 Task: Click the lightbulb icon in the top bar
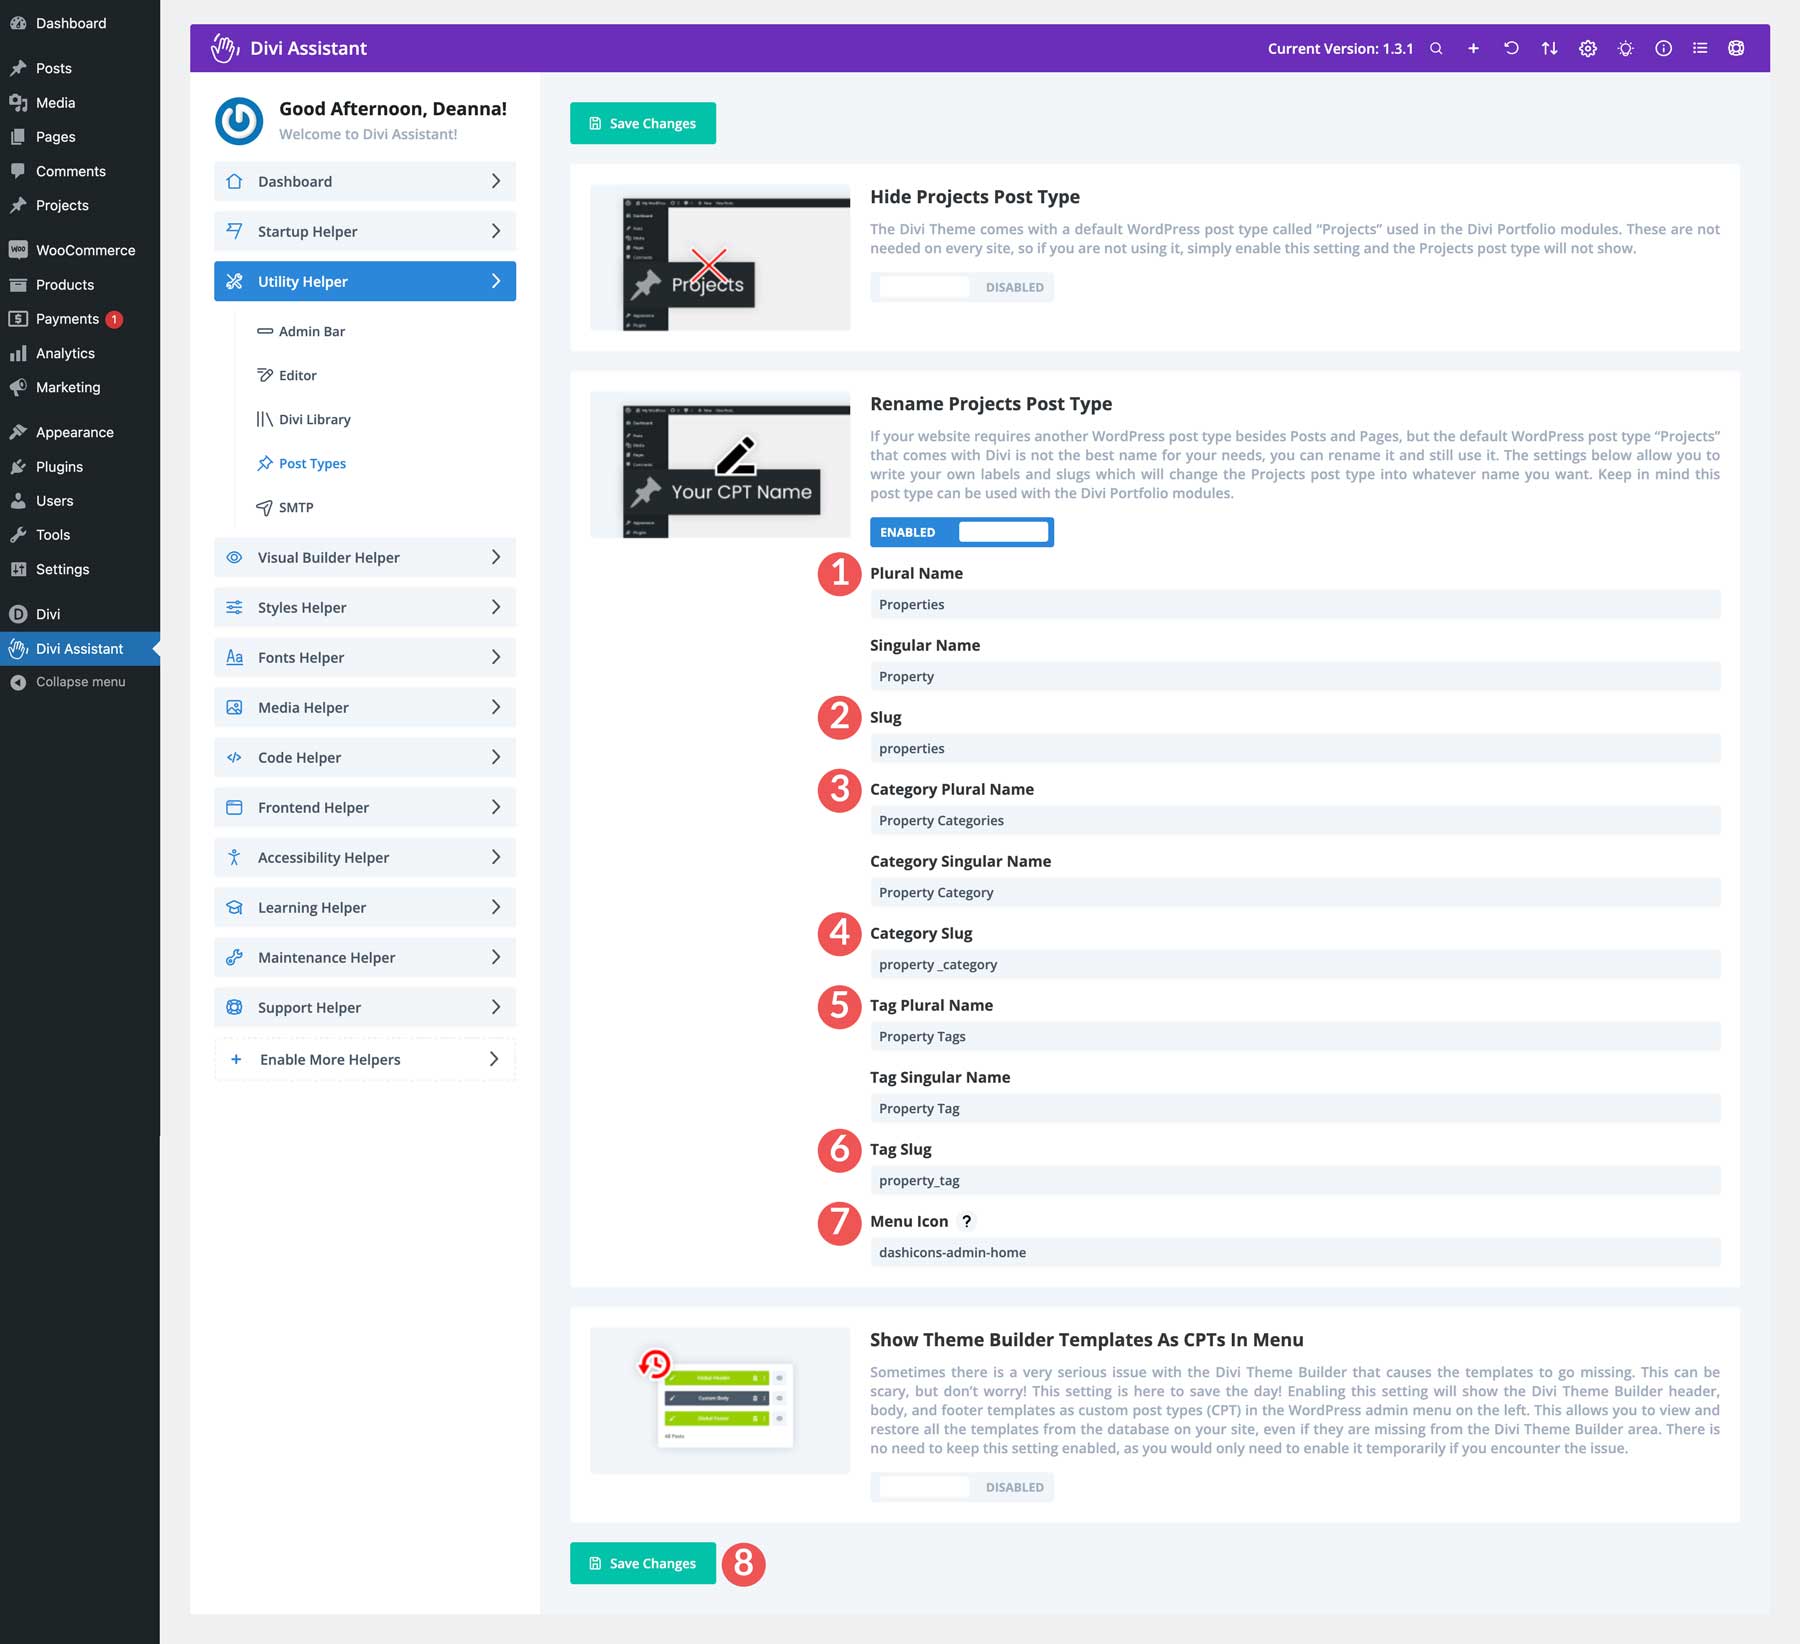click(x=1626, y=48)
